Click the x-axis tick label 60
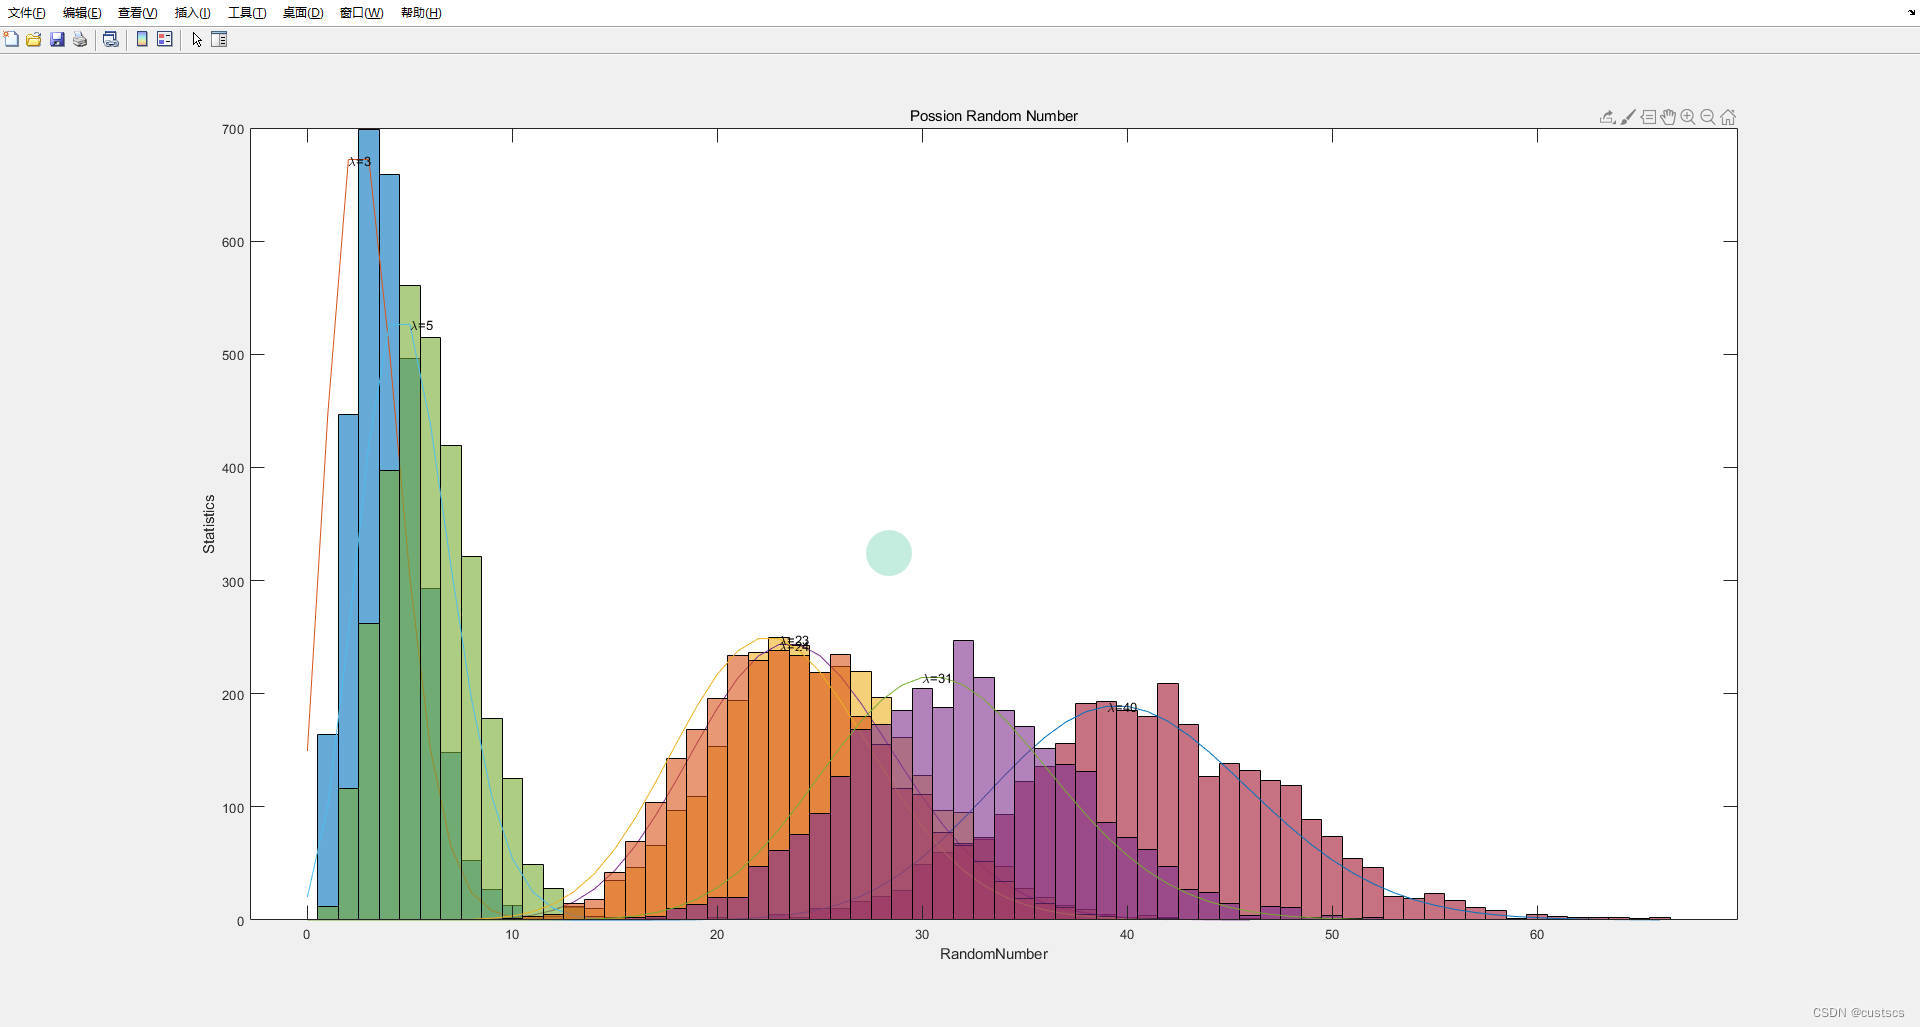Screen dimensions: 1920x1027 1537,935
